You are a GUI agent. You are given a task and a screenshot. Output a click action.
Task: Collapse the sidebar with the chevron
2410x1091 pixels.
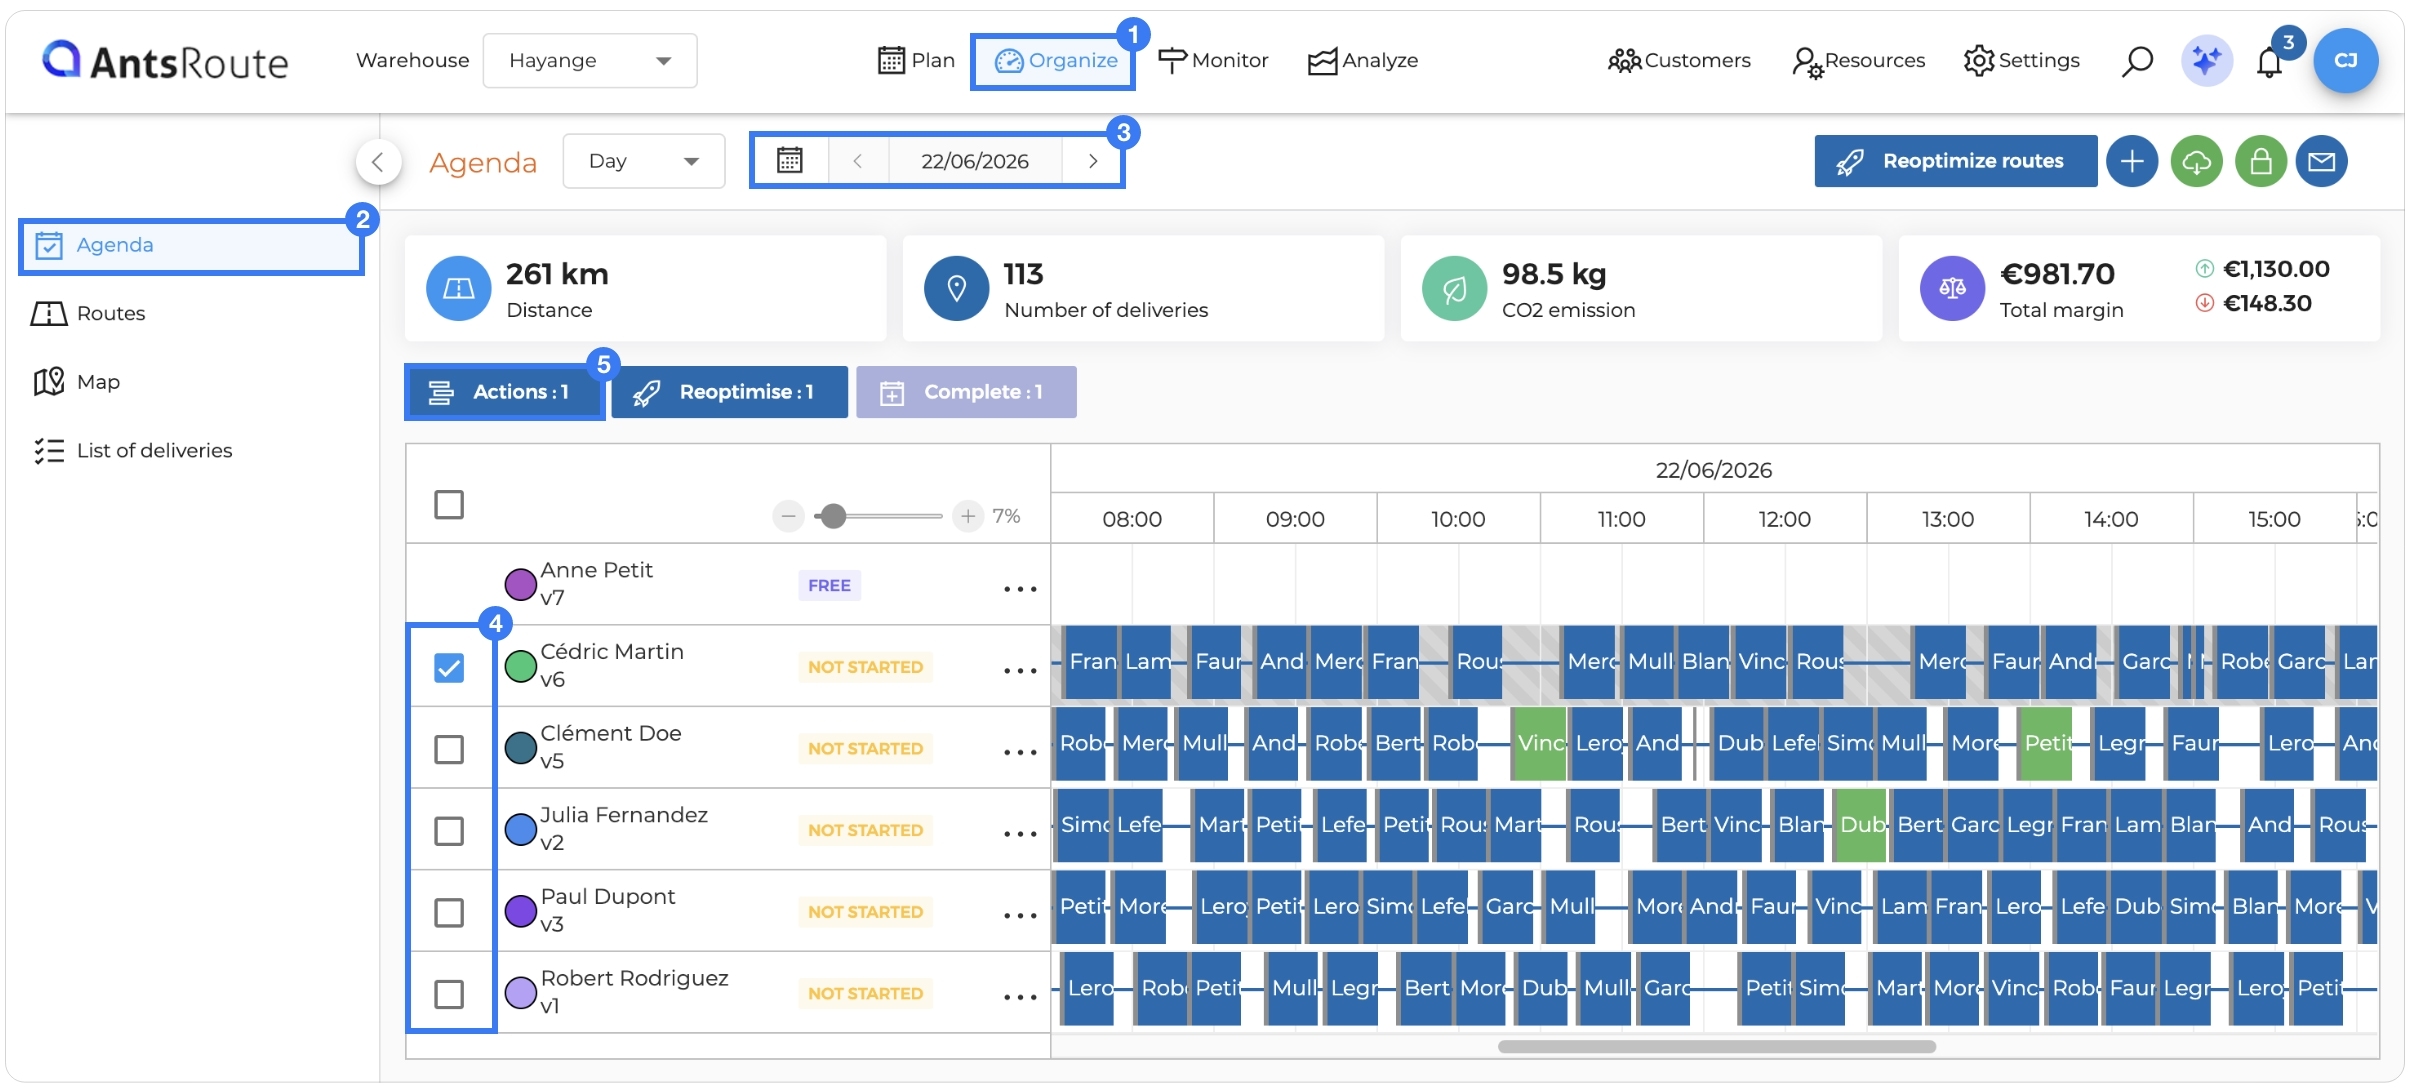(378, 161)
